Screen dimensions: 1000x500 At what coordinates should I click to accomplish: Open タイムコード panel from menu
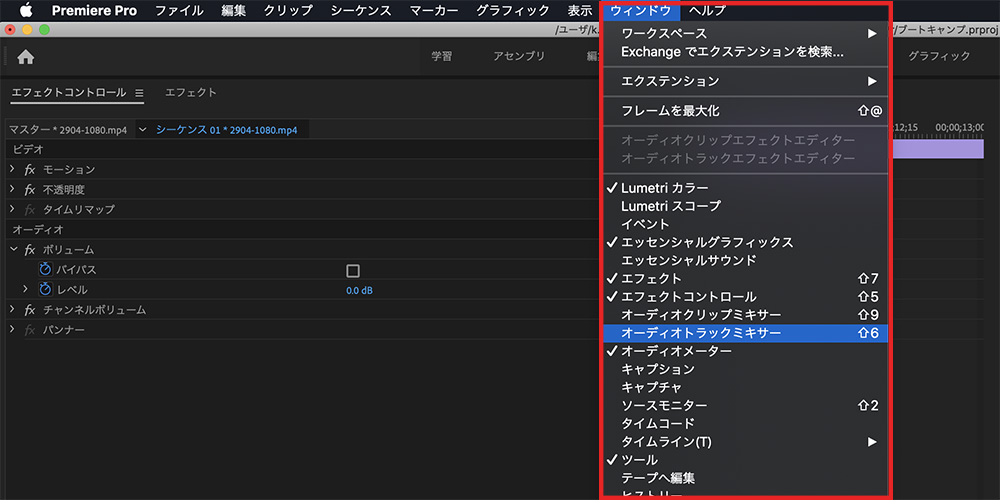tap(744, 423)
